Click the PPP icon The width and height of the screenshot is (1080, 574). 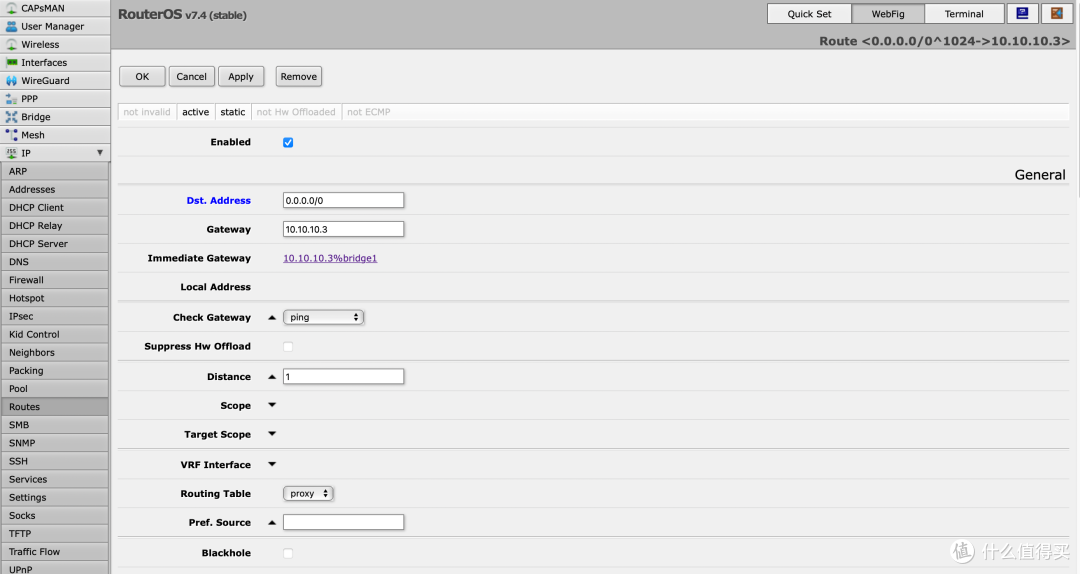click(x=11, y=99)
